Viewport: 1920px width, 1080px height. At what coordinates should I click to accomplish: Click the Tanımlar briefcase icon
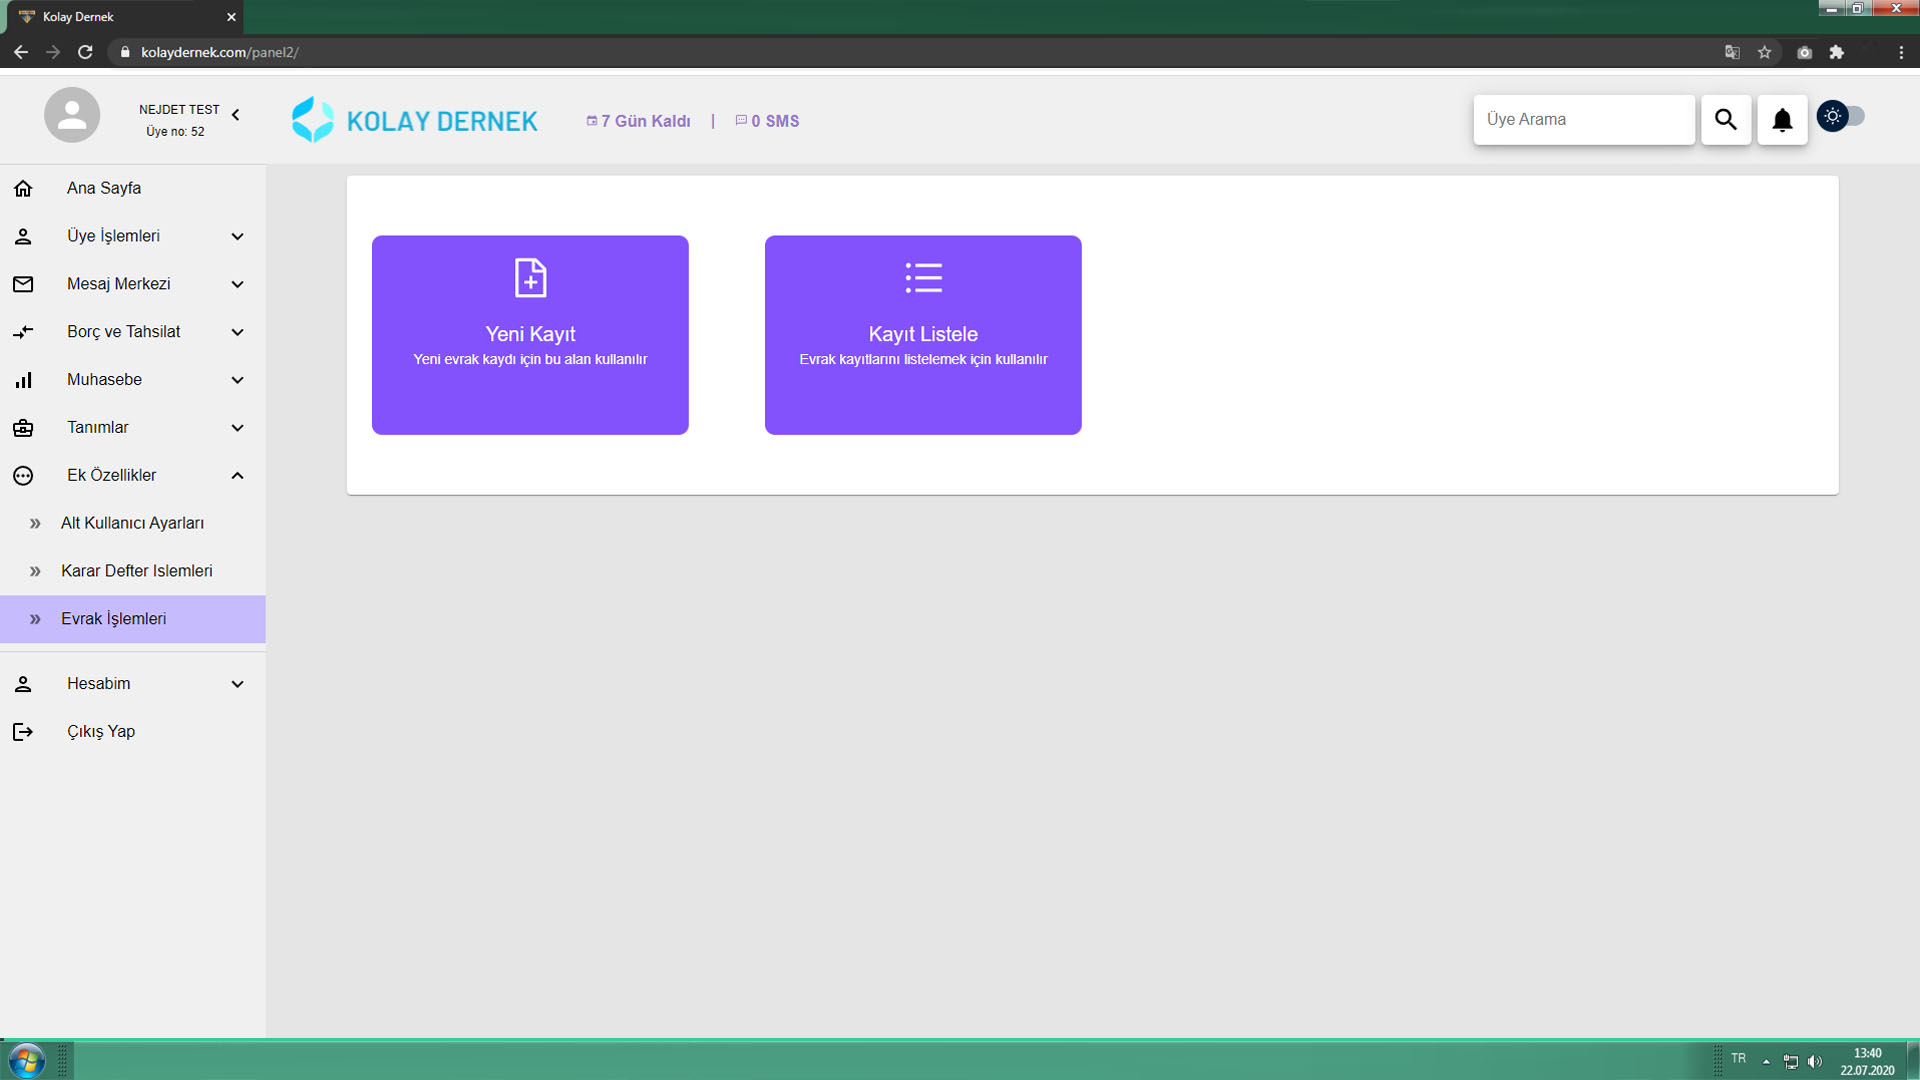(x=23, y=428)
